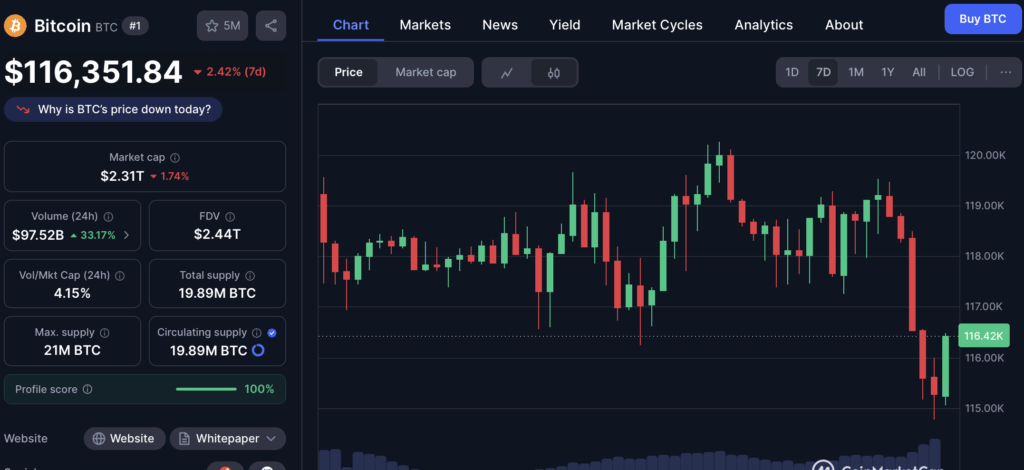Set chart range to 1M
The image size is (1024, 470).
(x=856, y=72)
